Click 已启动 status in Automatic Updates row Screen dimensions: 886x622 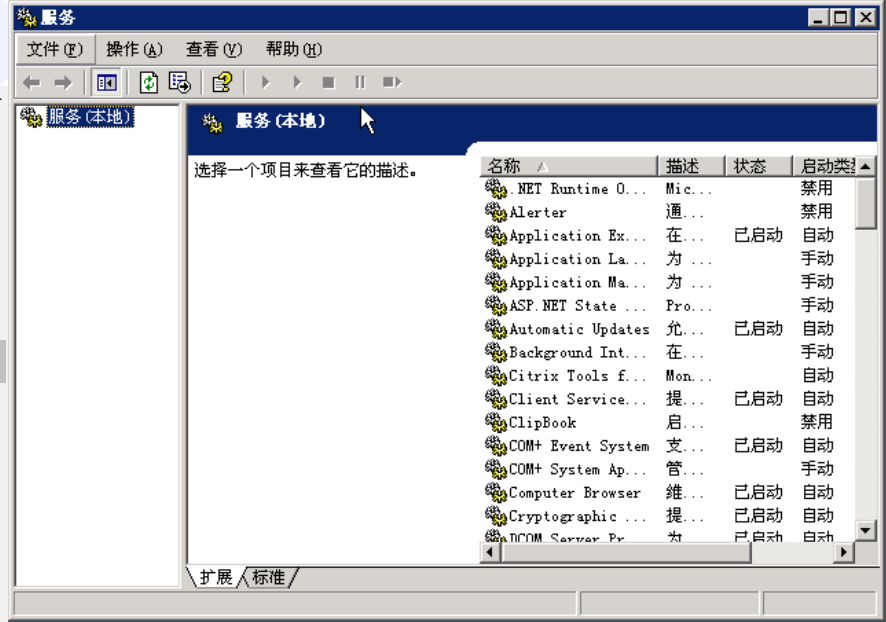[758, 329]
